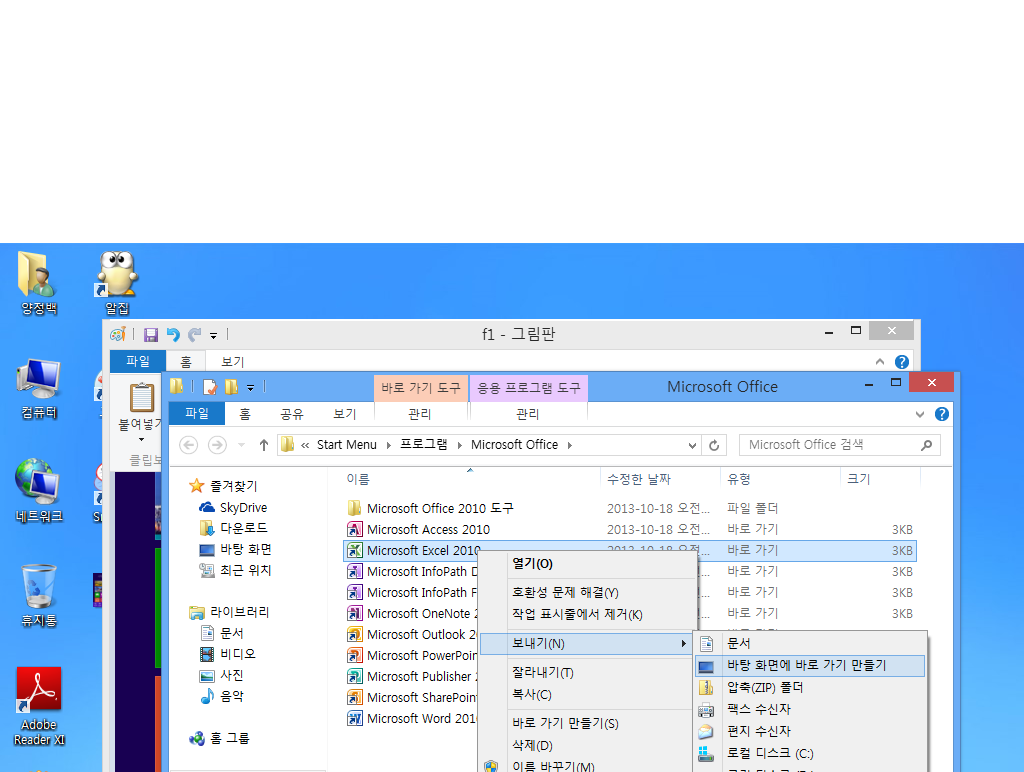Select 다운로드 in the navigation pane
The image size is (1024, 772).
(244, 528)
